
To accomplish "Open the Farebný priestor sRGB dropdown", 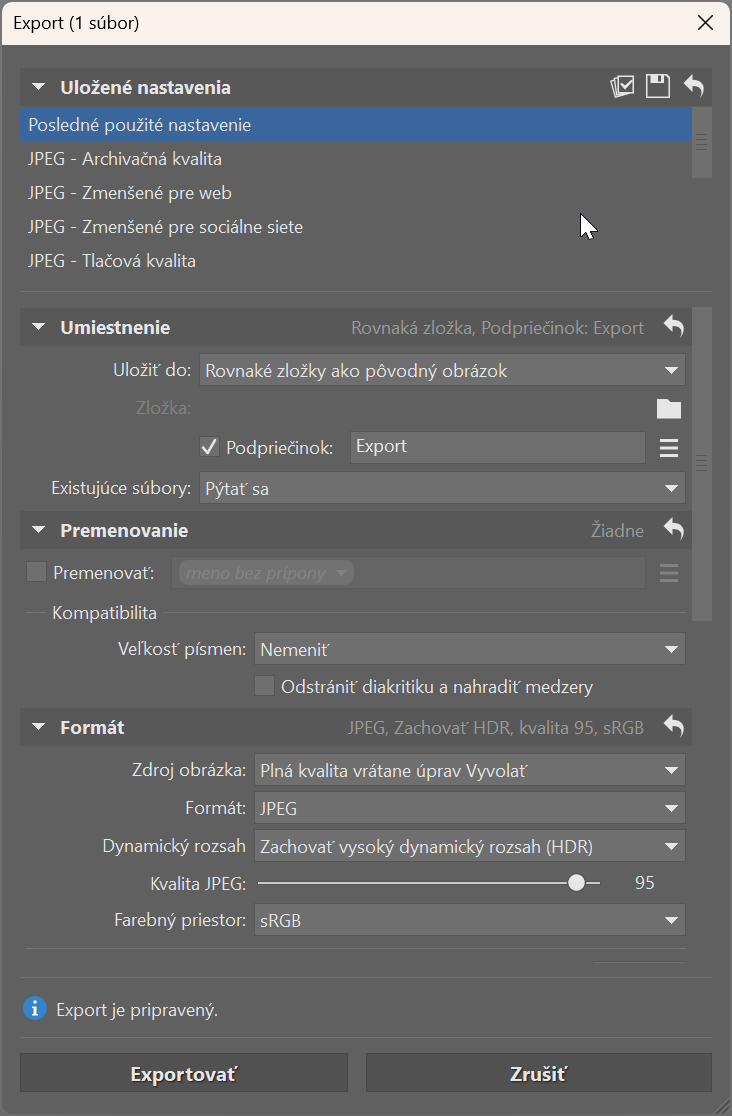I will pos(470,920).
